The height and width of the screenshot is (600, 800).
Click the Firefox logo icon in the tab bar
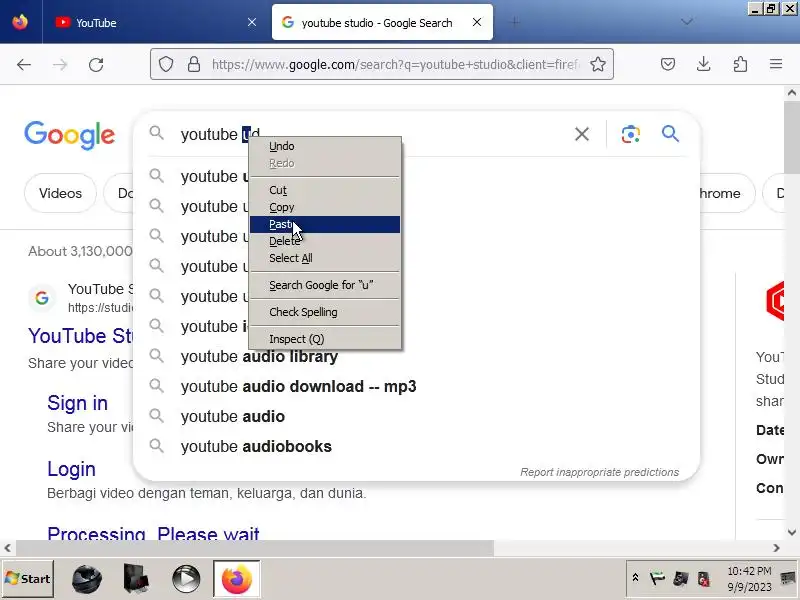(20, 22)
